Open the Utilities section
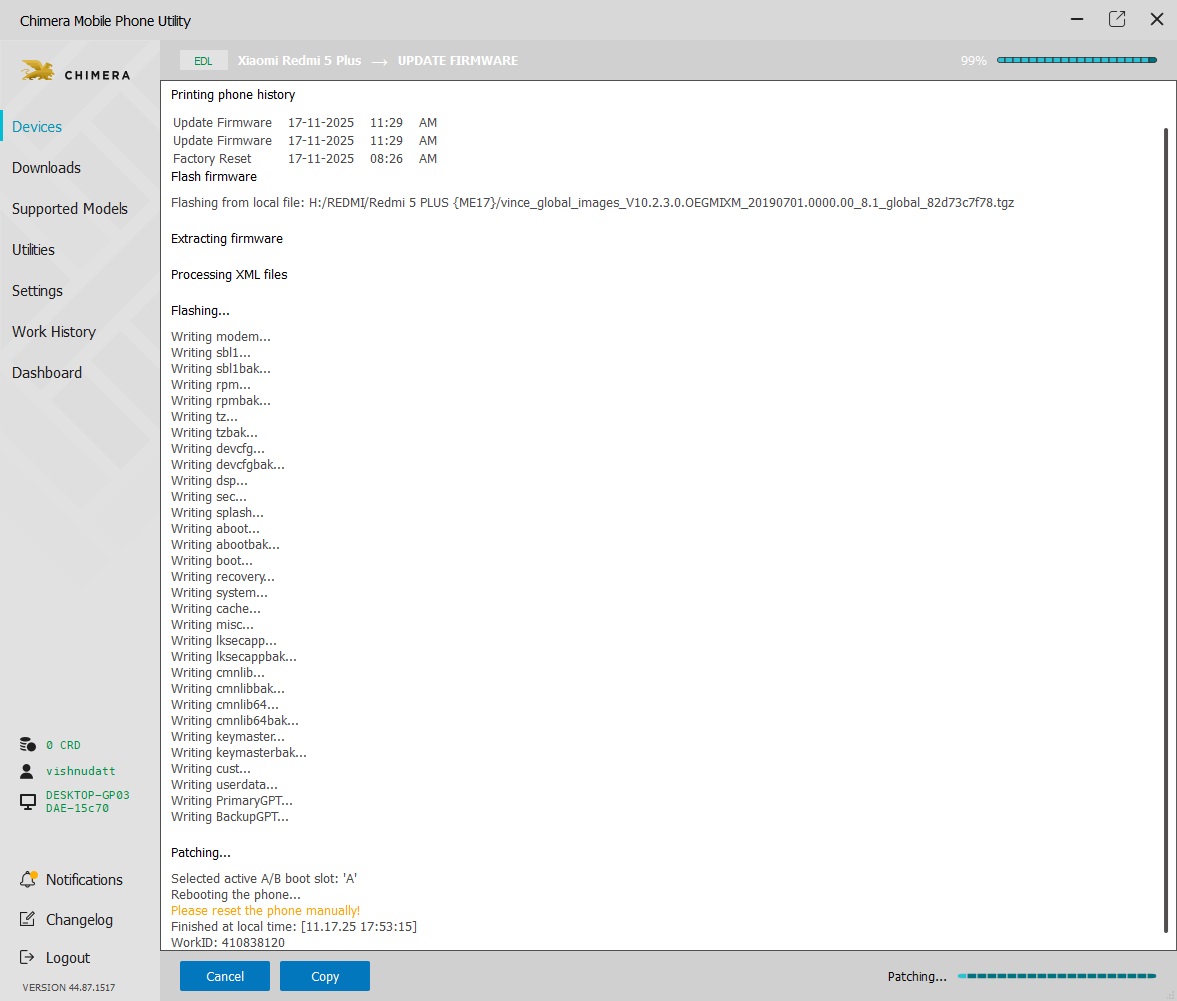 pos(33,250)
